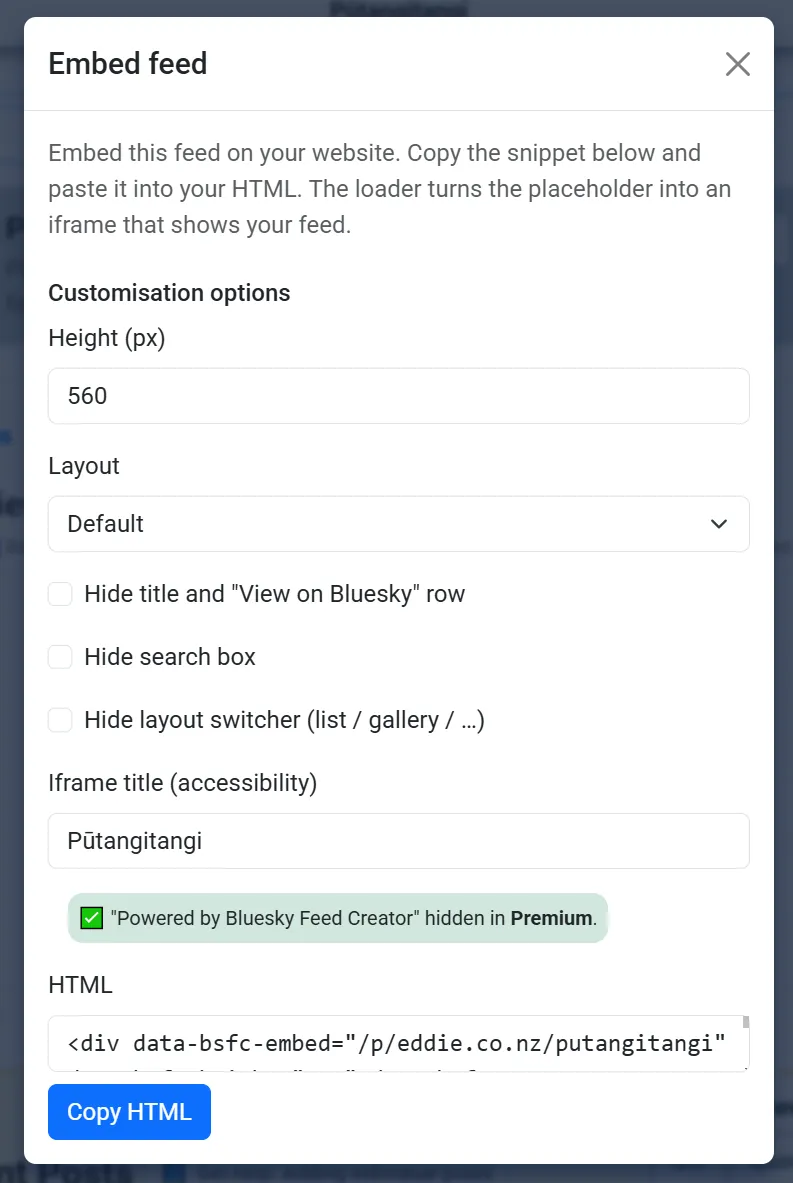Click the "HTML" label above the snippet
Image resolution: width=793 pixels, height=1183 pixels.
point(80,985)
